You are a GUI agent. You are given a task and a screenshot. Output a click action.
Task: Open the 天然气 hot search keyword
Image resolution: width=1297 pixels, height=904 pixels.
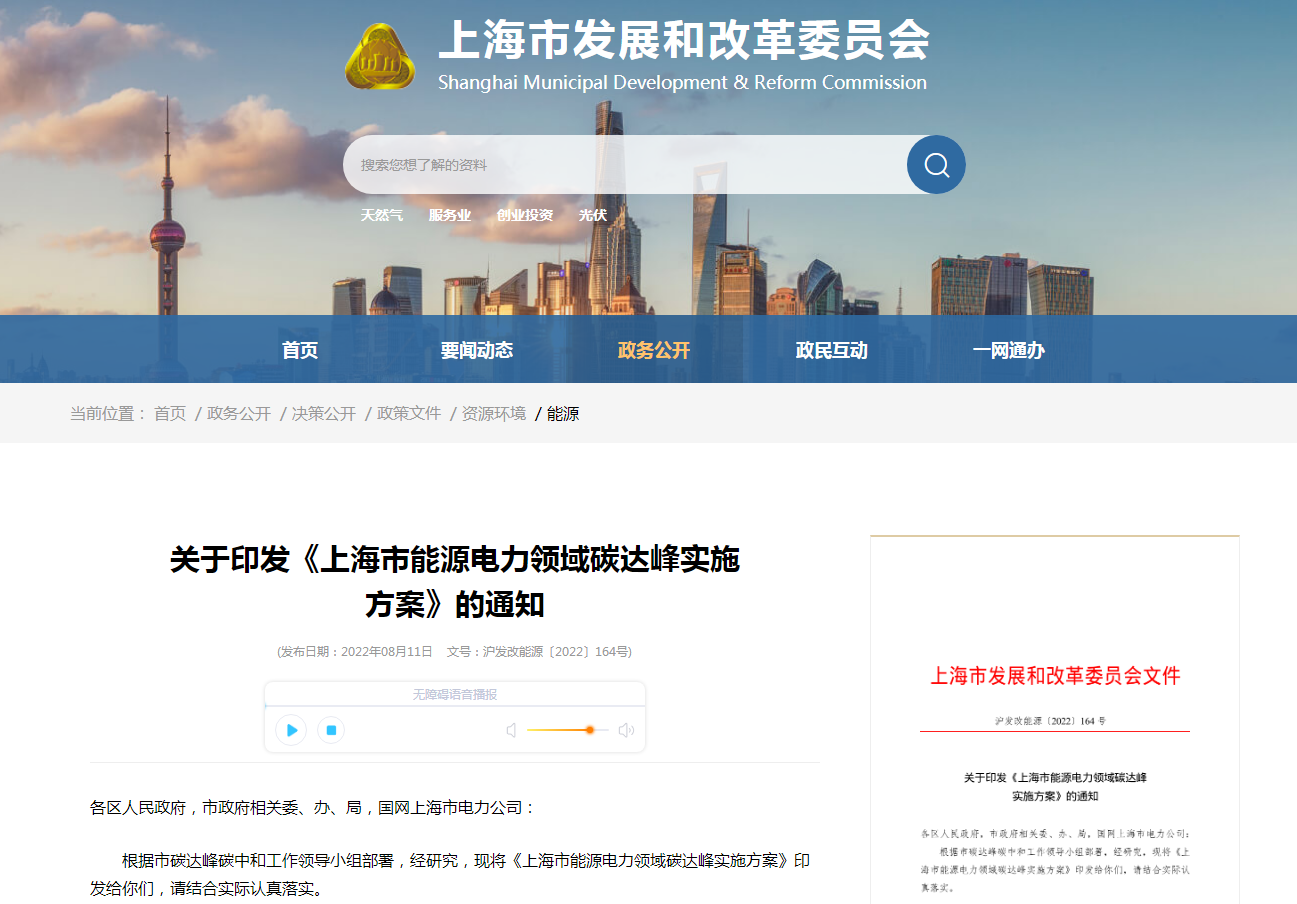coord(381,215)
